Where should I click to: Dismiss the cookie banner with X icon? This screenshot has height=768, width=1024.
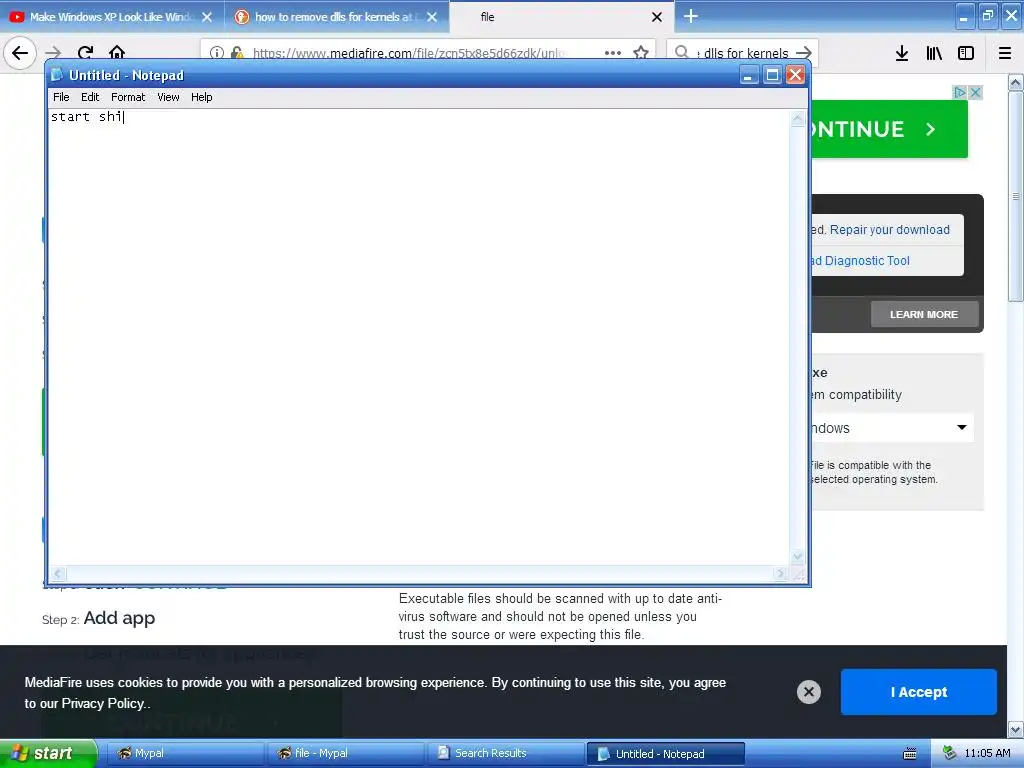(808, 692)
